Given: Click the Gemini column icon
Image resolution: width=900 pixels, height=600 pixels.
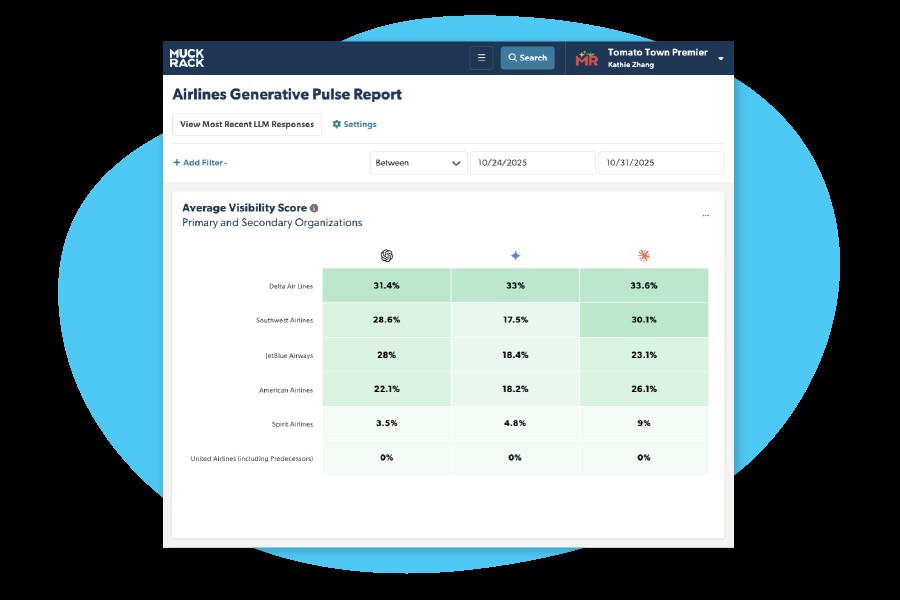Looking at the screenshot, I should [515, 256].
